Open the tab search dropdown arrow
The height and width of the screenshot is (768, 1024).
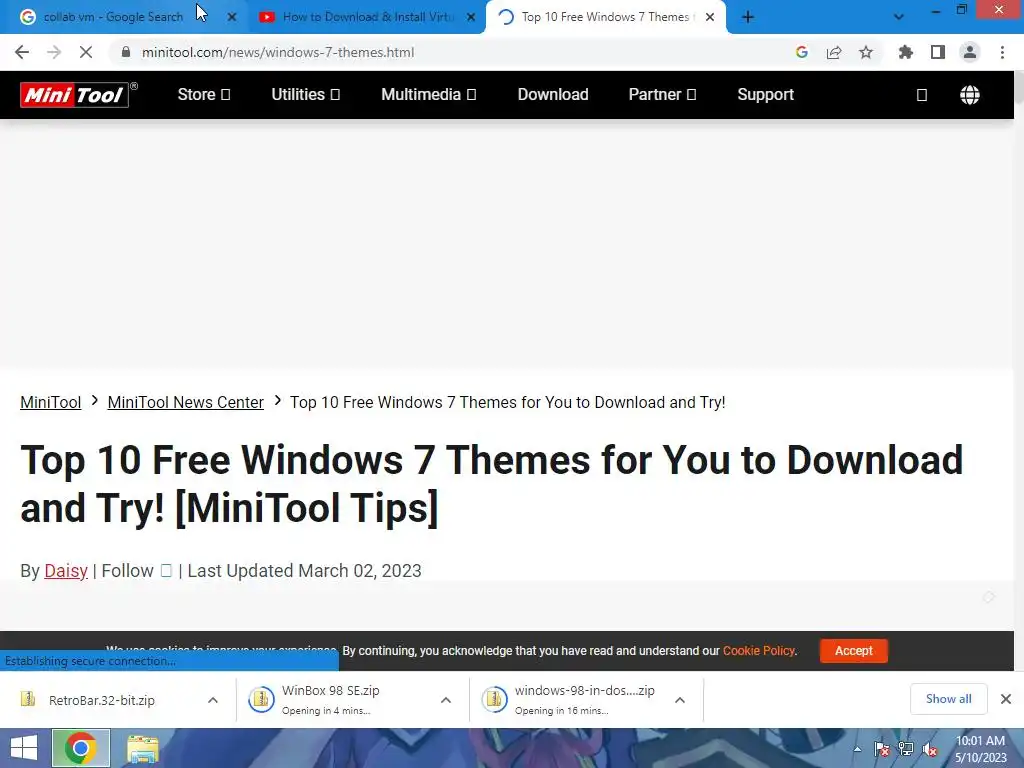(899, 17)
